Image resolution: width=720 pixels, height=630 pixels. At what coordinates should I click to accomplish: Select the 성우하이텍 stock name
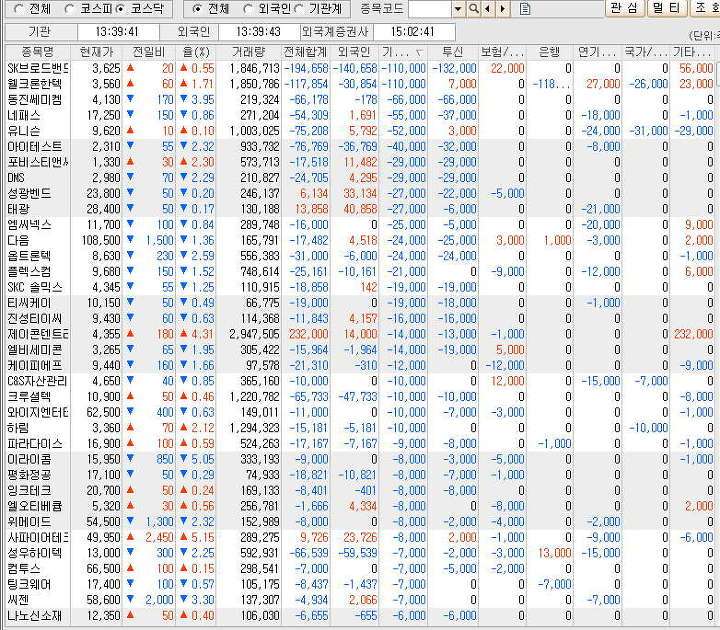coord(34,553)
